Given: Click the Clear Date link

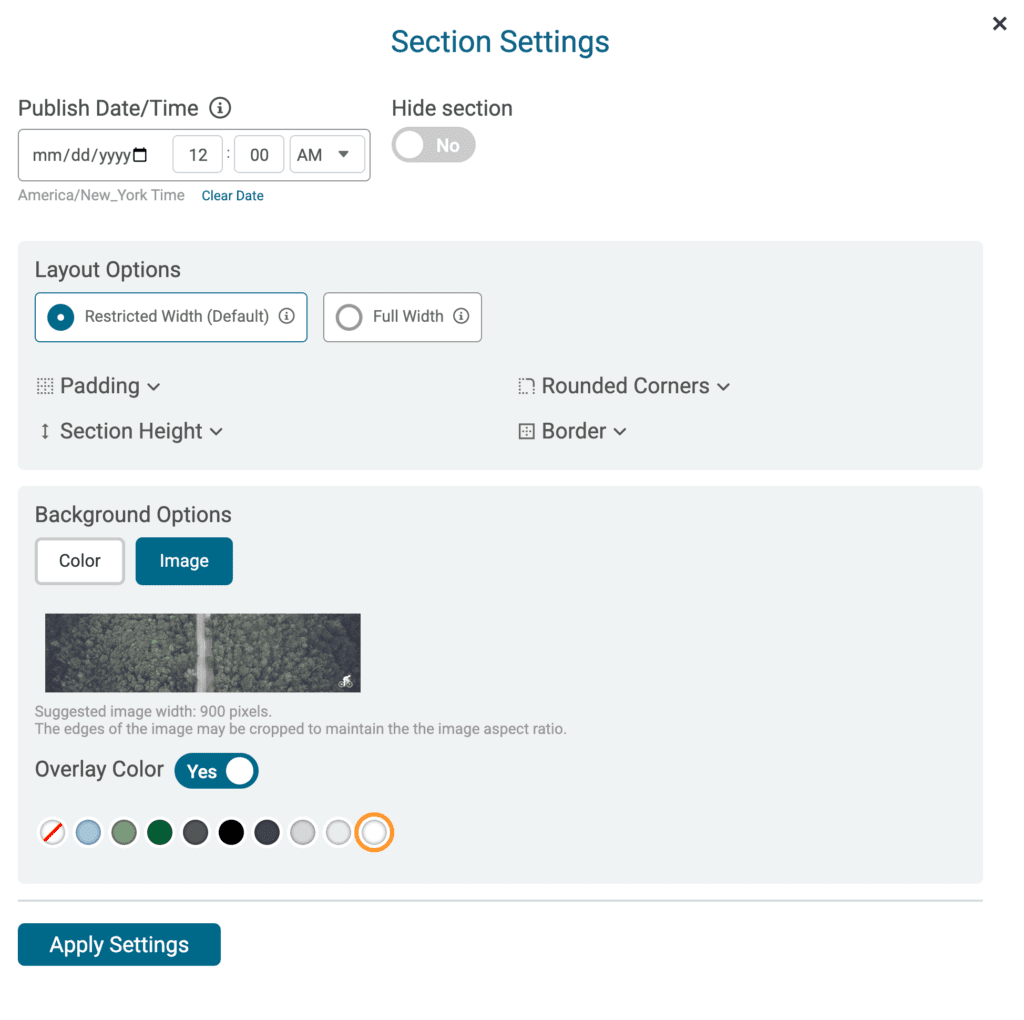Looking at the screenshot, I should [x=232, y=196].
